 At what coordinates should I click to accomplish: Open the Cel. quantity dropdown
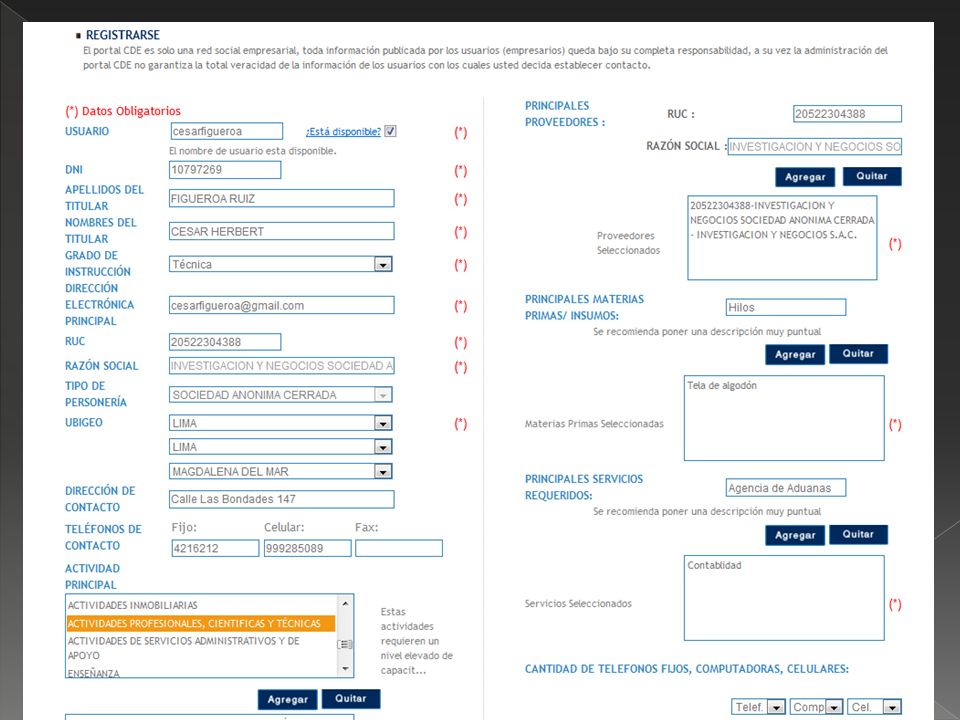coord(875,707)
